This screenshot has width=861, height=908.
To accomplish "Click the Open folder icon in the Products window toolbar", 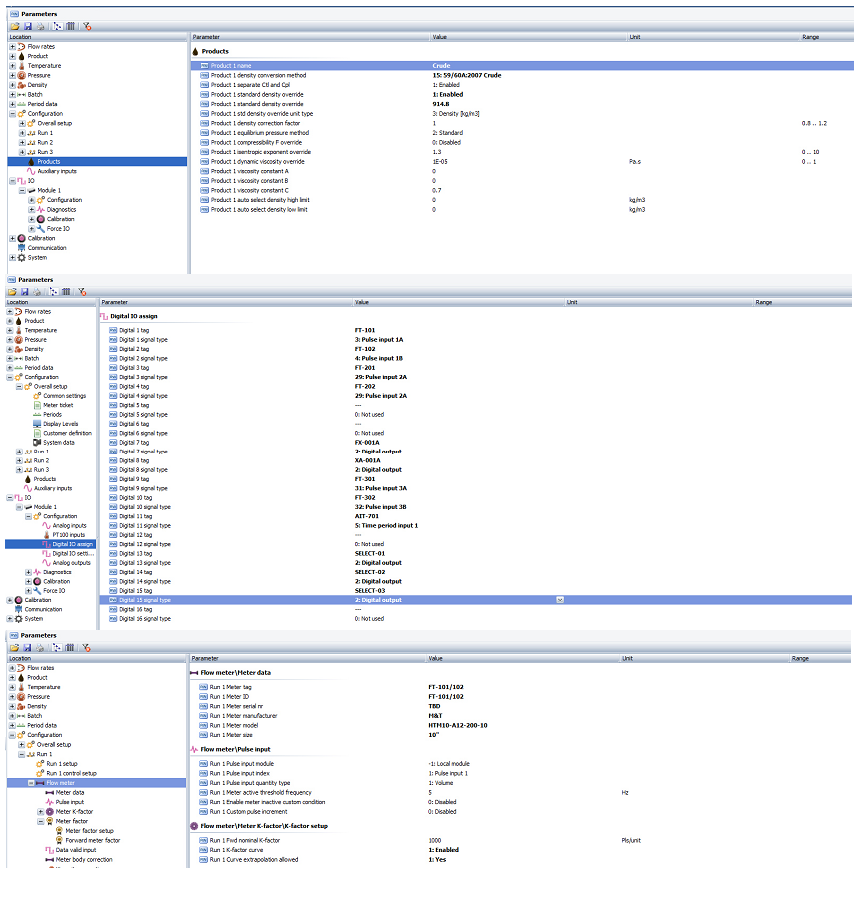I will 15,26.
